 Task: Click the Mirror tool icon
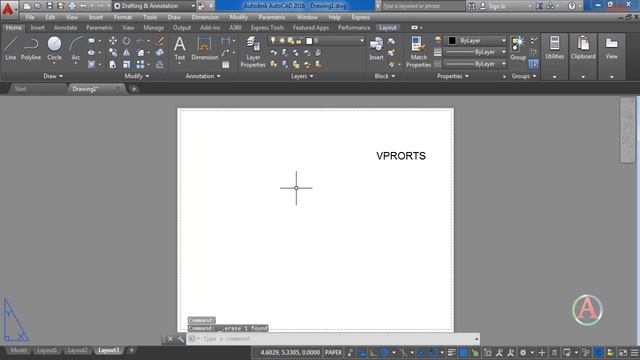tap(127, 53)
